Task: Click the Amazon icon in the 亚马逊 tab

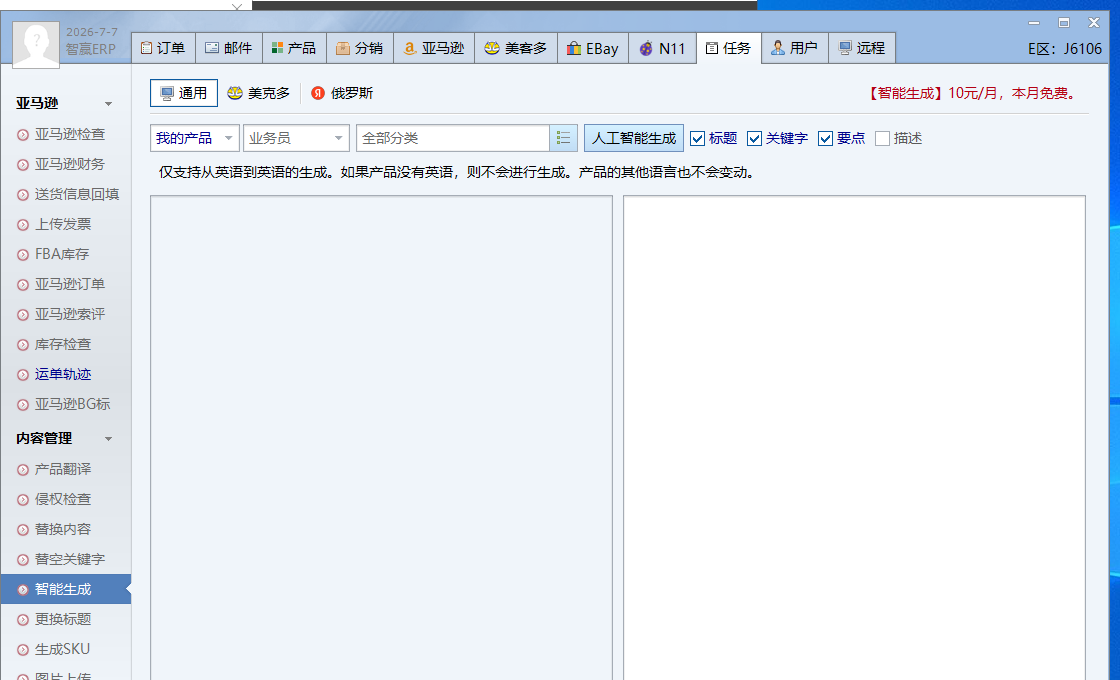Action: point(409,48)
